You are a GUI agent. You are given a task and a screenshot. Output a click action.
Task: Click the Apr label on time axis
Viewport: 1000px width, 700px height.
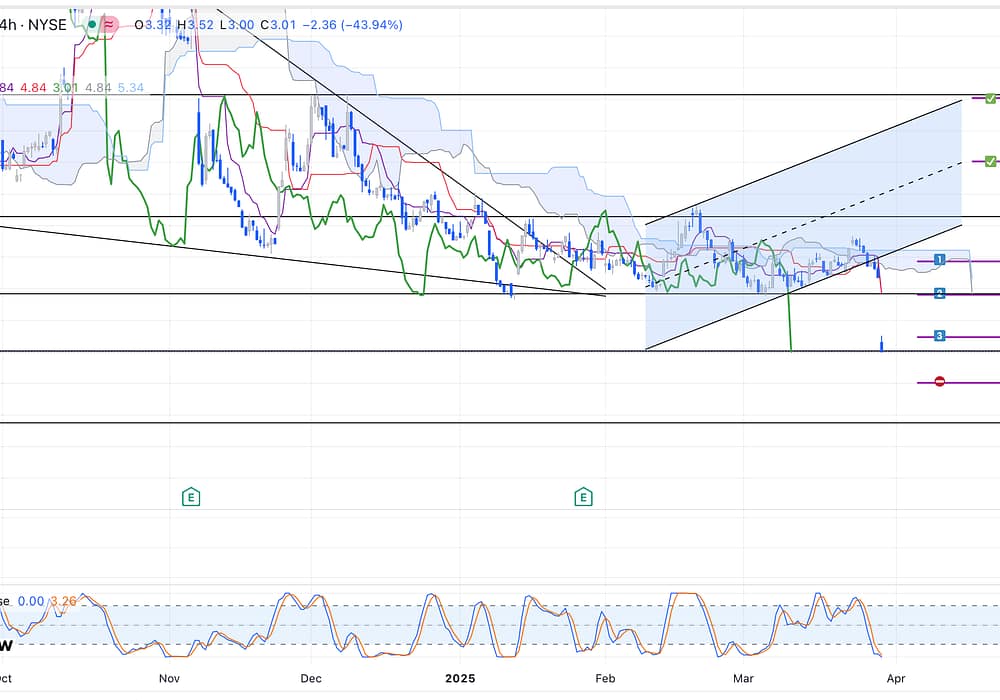pyautogui.click(x=896, y=677)
